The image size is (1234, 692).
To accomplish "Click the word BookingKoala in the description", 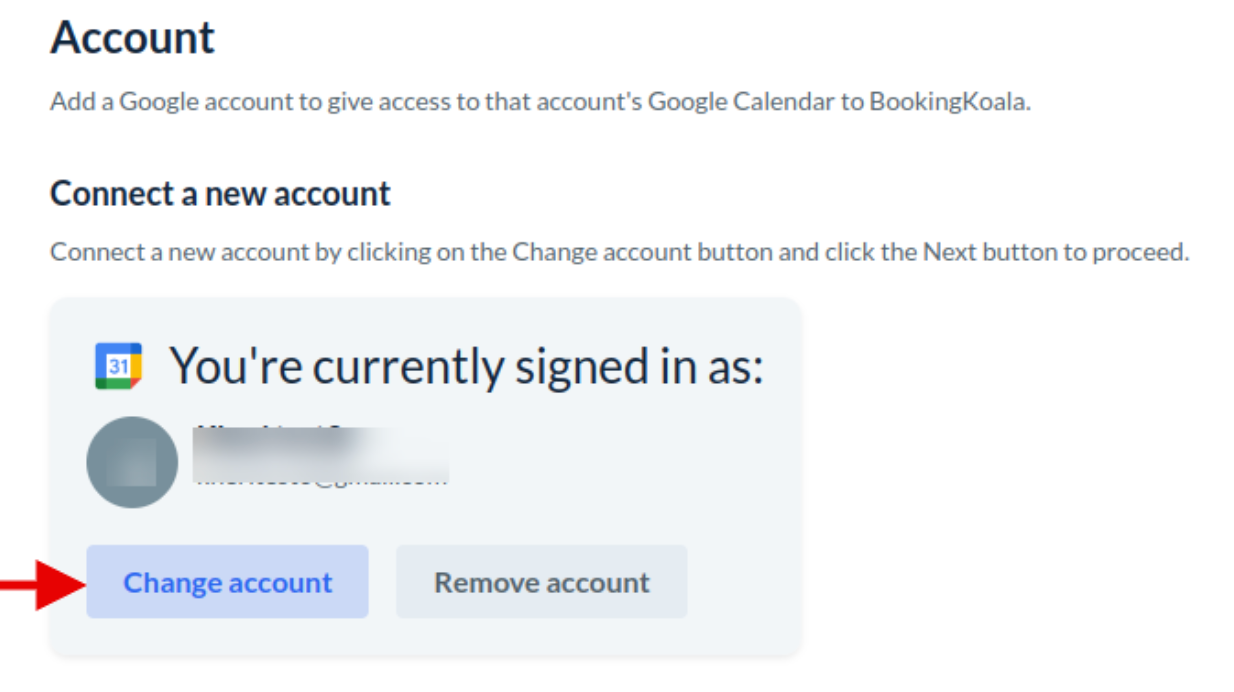I will click(948, 102).
